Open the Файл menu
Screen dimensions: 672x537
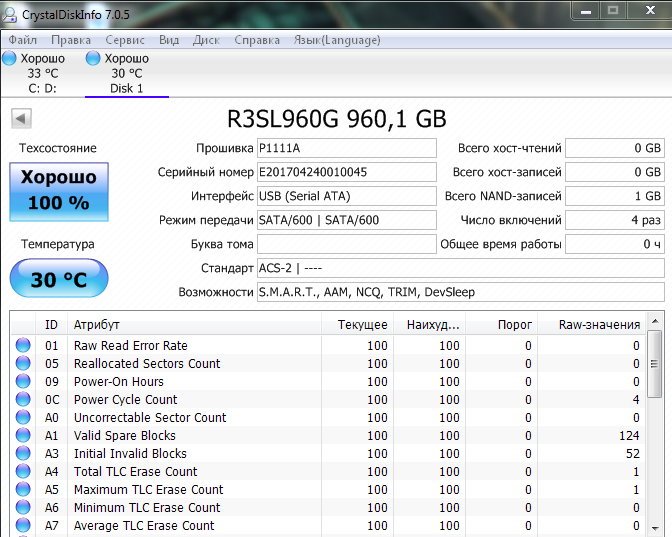tap(22, 40)
